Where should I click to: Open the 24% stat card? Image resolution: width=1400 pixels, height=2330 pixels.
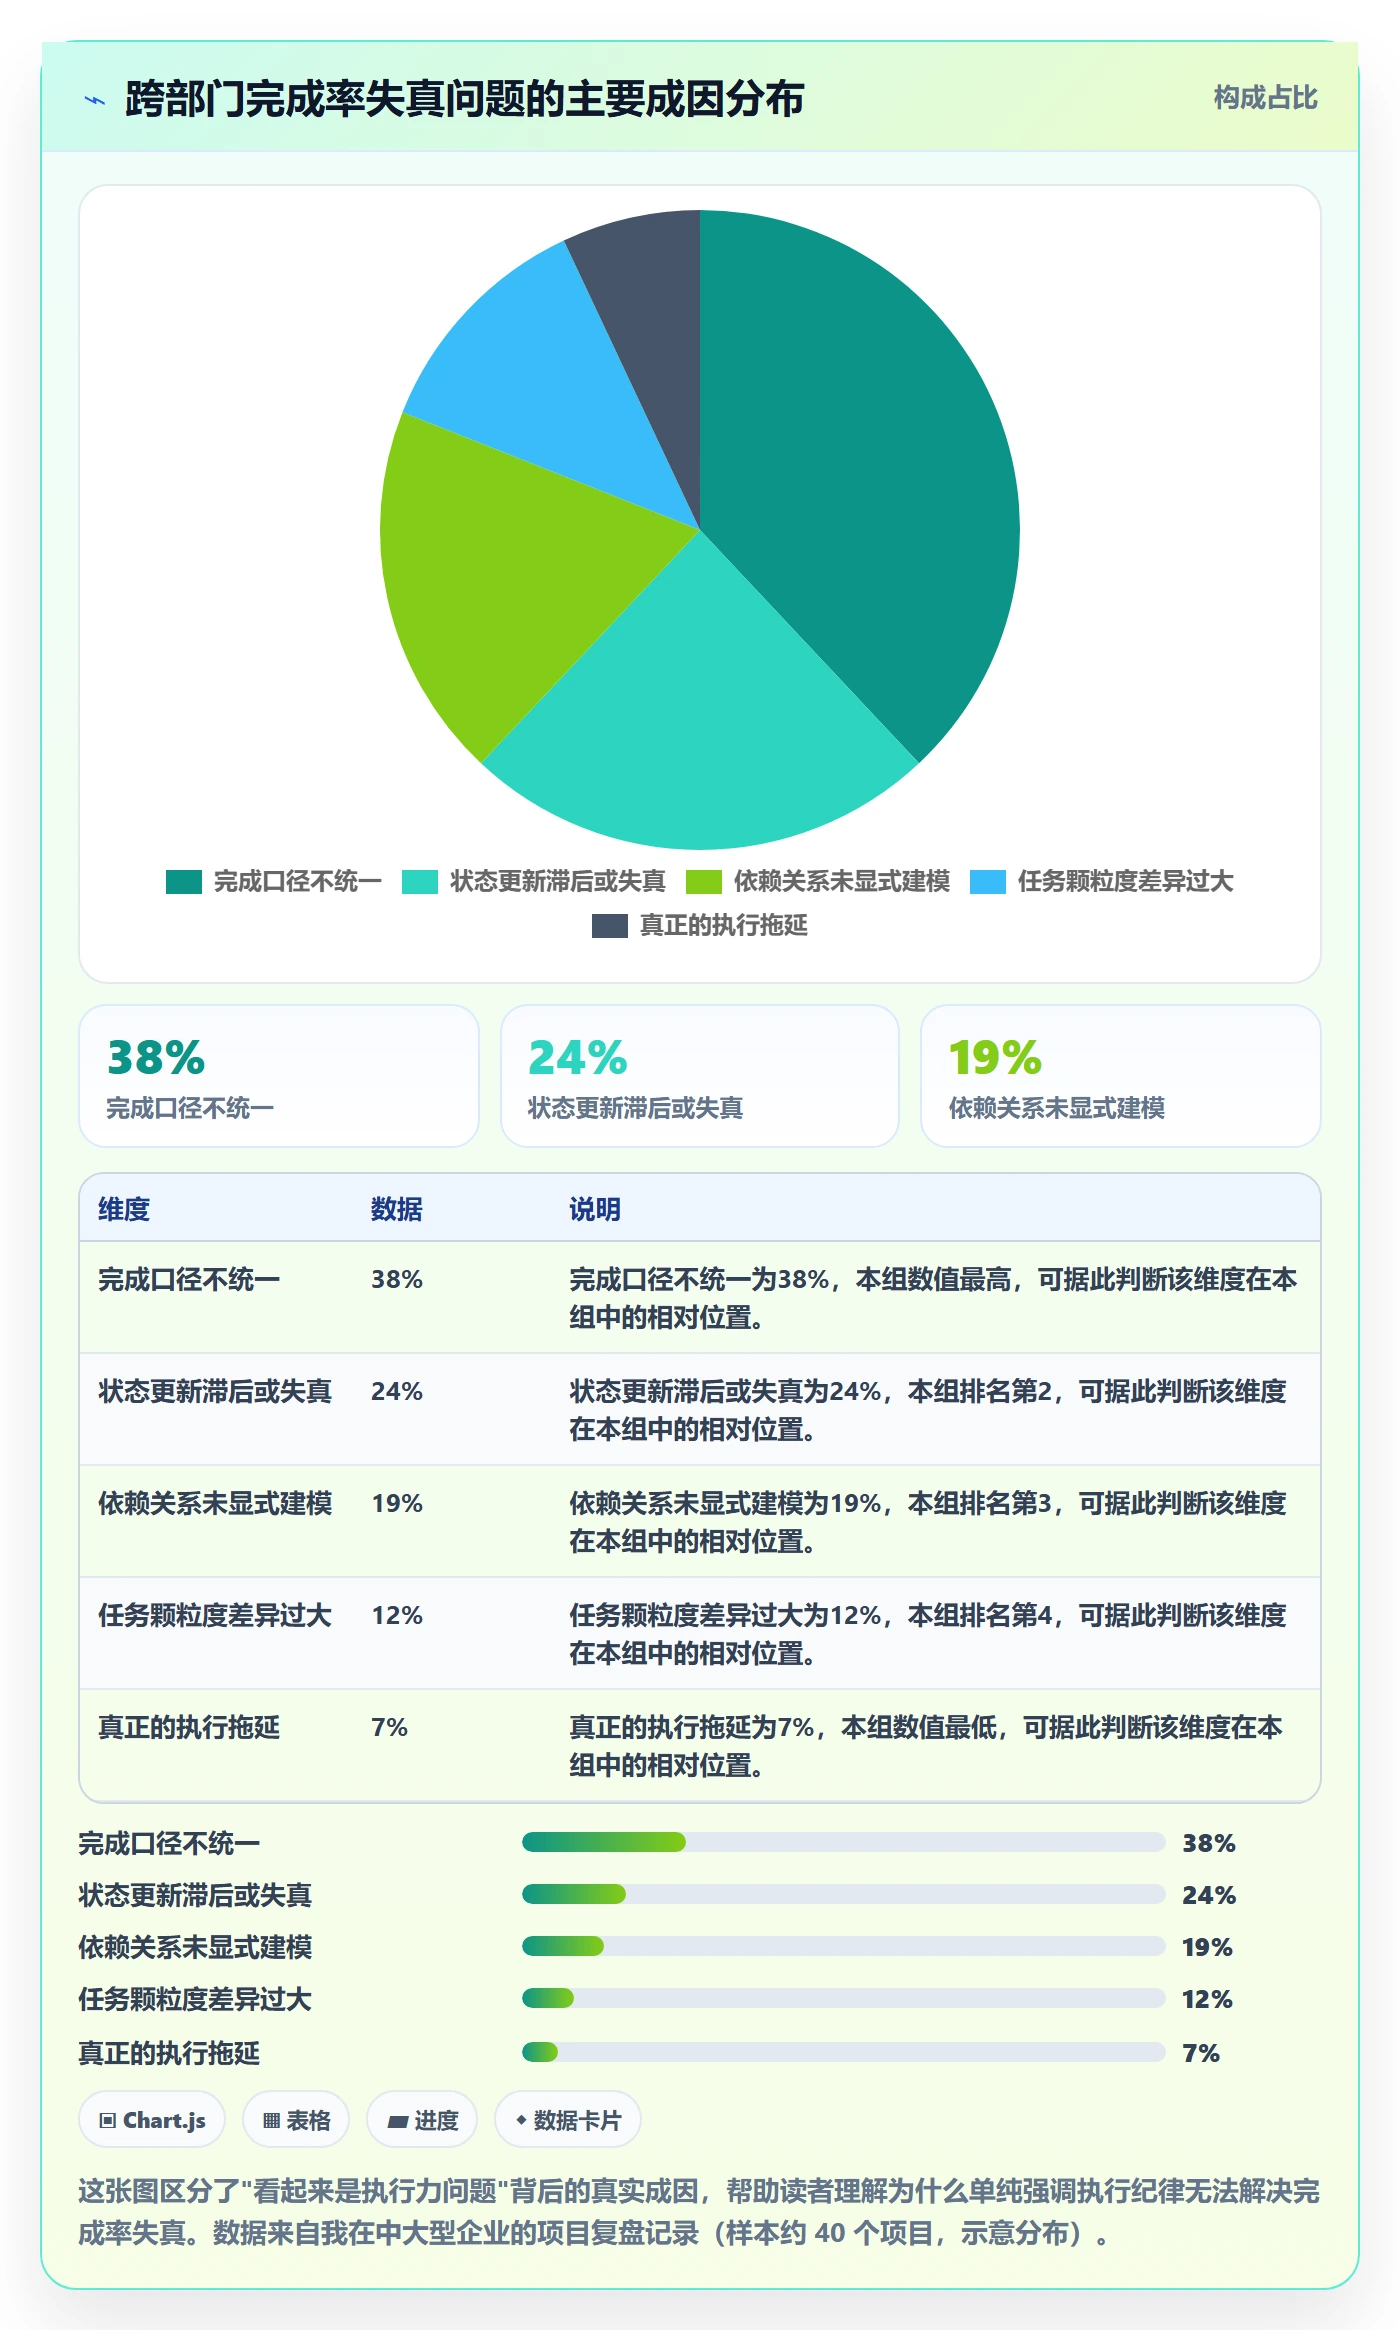[x=700, y=1076]
